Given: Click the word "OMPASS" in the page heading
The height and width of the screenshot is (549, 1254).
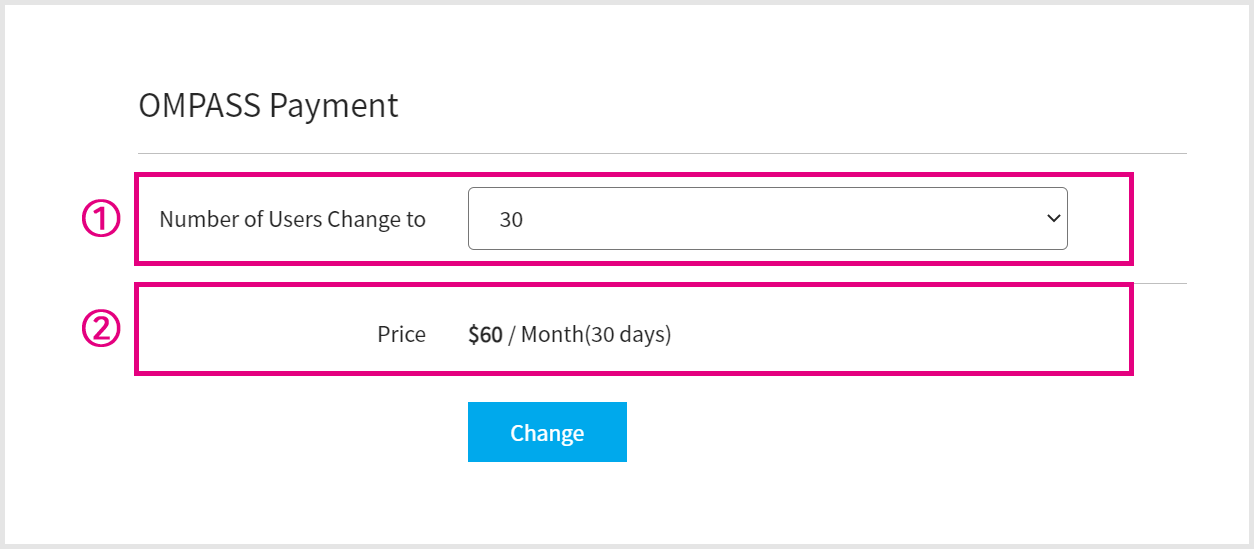Looking at the screenshot, I should pos(200,106).
